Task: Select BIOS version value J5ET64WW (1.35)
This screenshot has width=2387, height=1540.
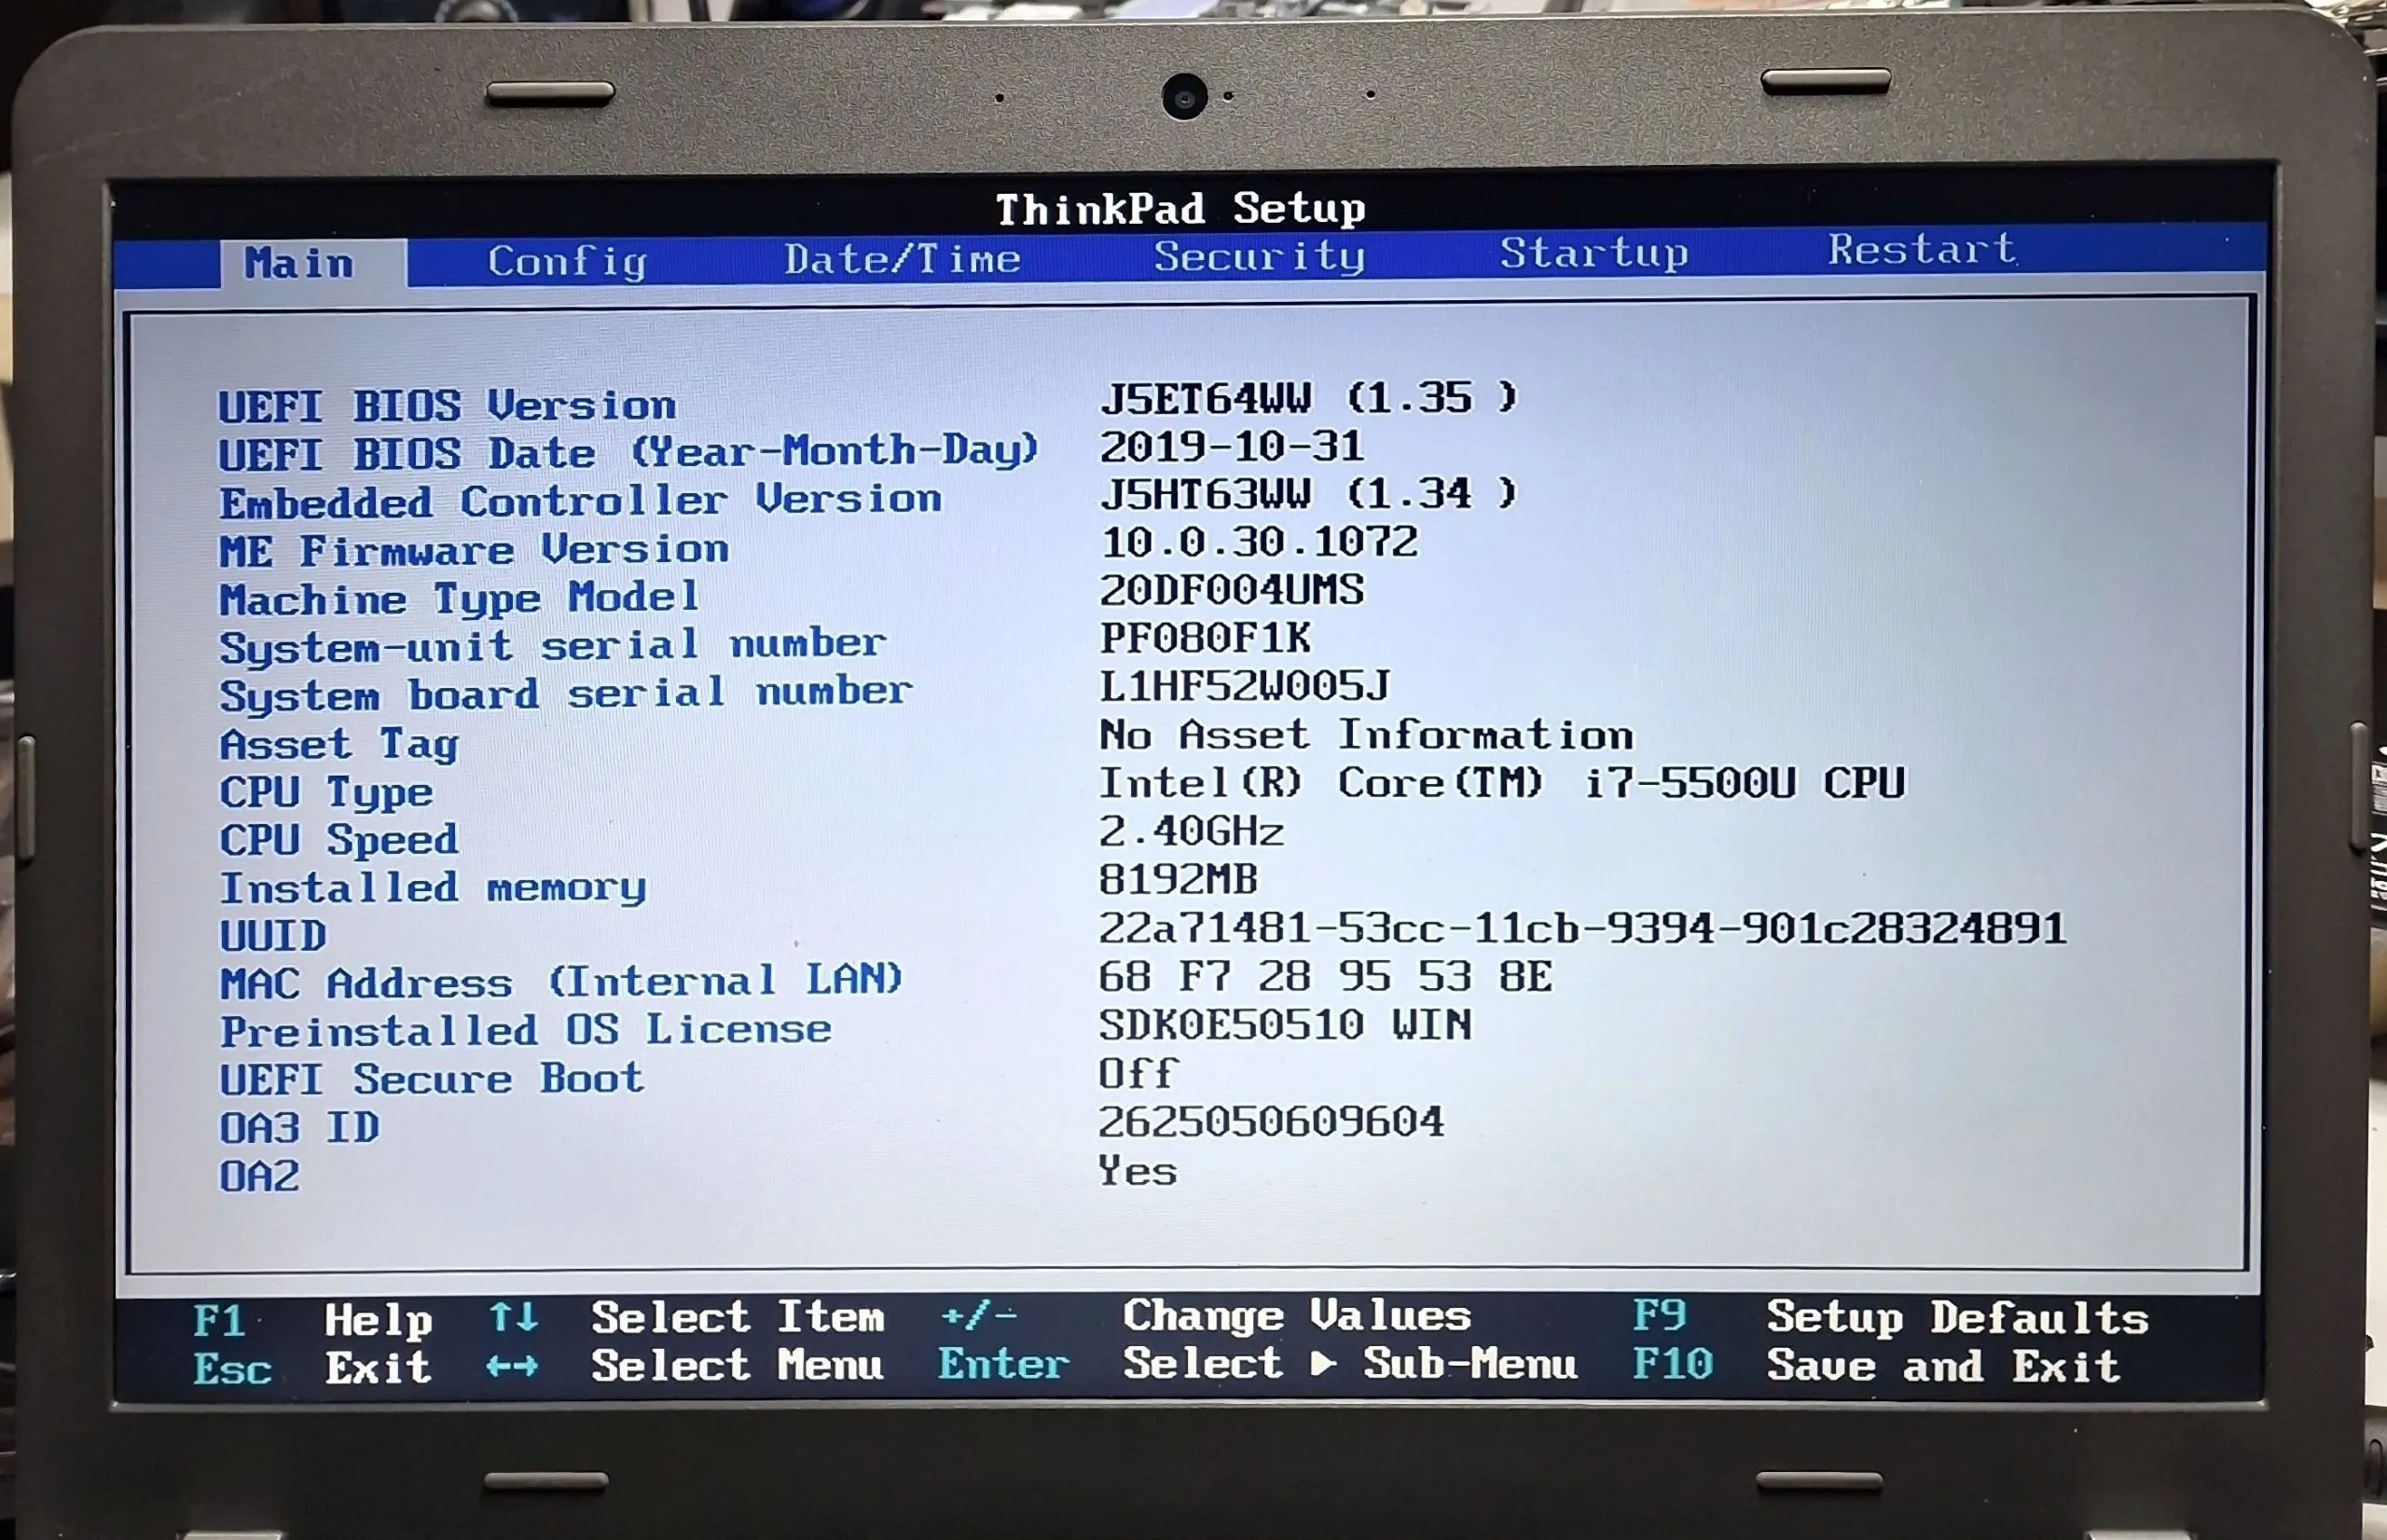Action: (x=1309, y=398)
